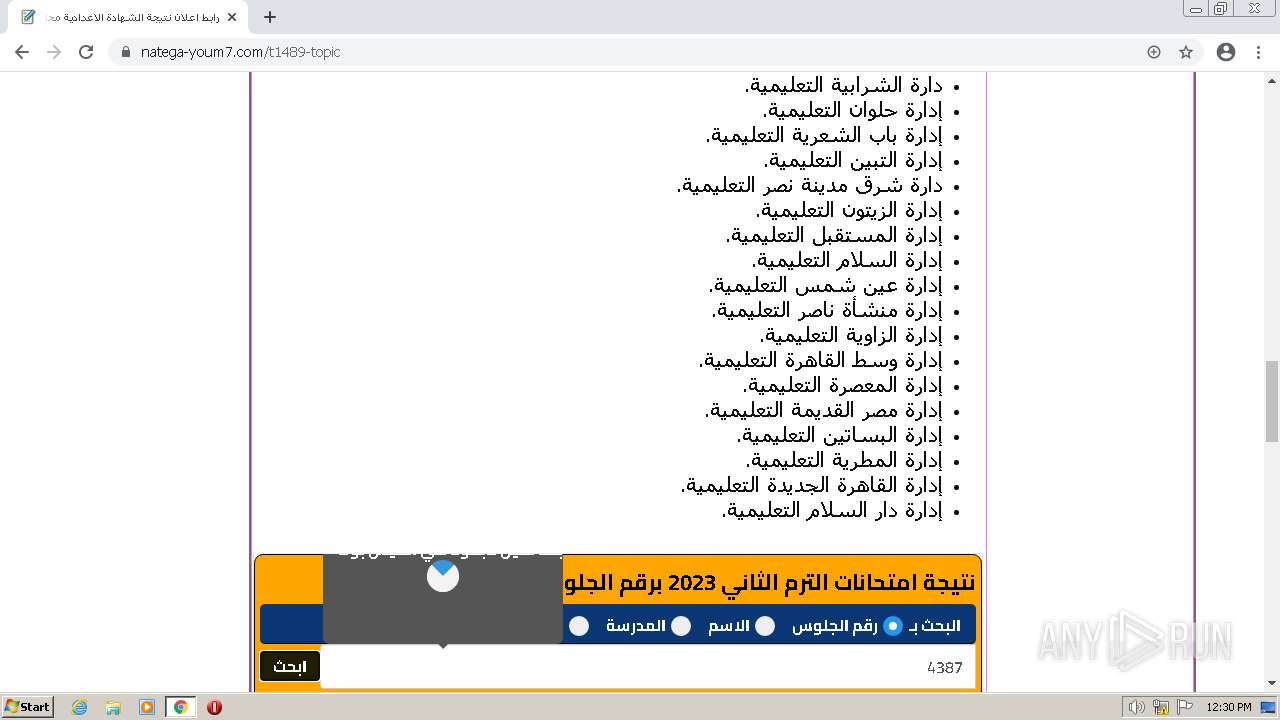This screenshot has width=1280, height=720.
Task: Click text إدارة المعصرة التعليمية
Action: point(843,385)
